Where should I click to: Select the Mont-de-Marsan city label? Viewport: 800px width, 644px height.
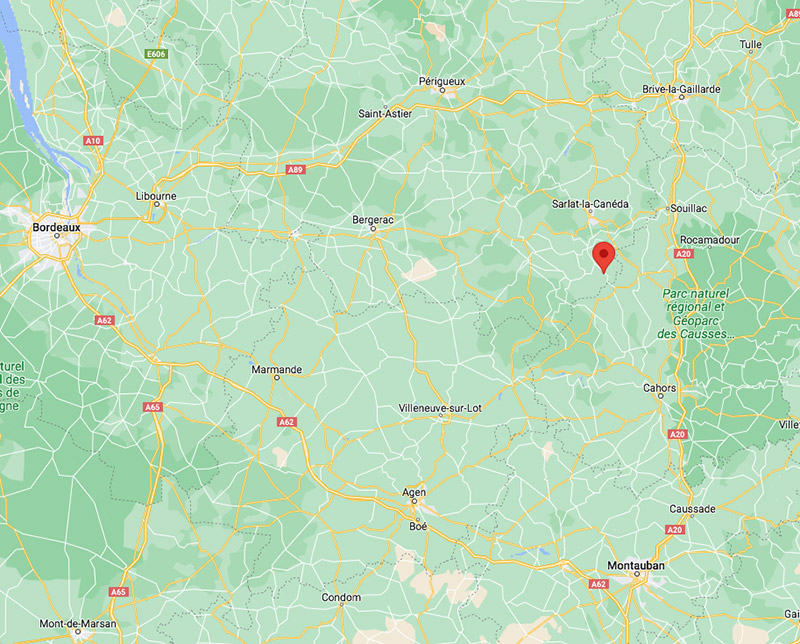[x=78, y=624]
